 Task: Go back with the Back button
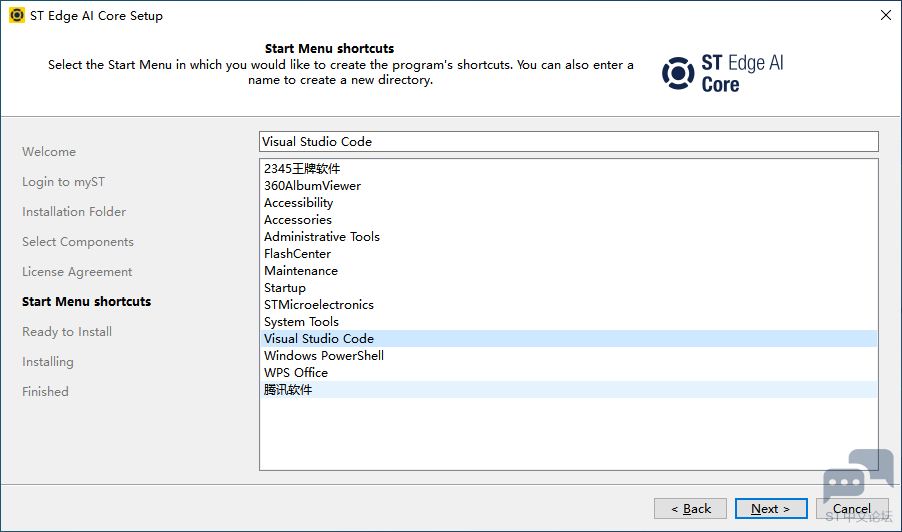click(x=690, y=509)
